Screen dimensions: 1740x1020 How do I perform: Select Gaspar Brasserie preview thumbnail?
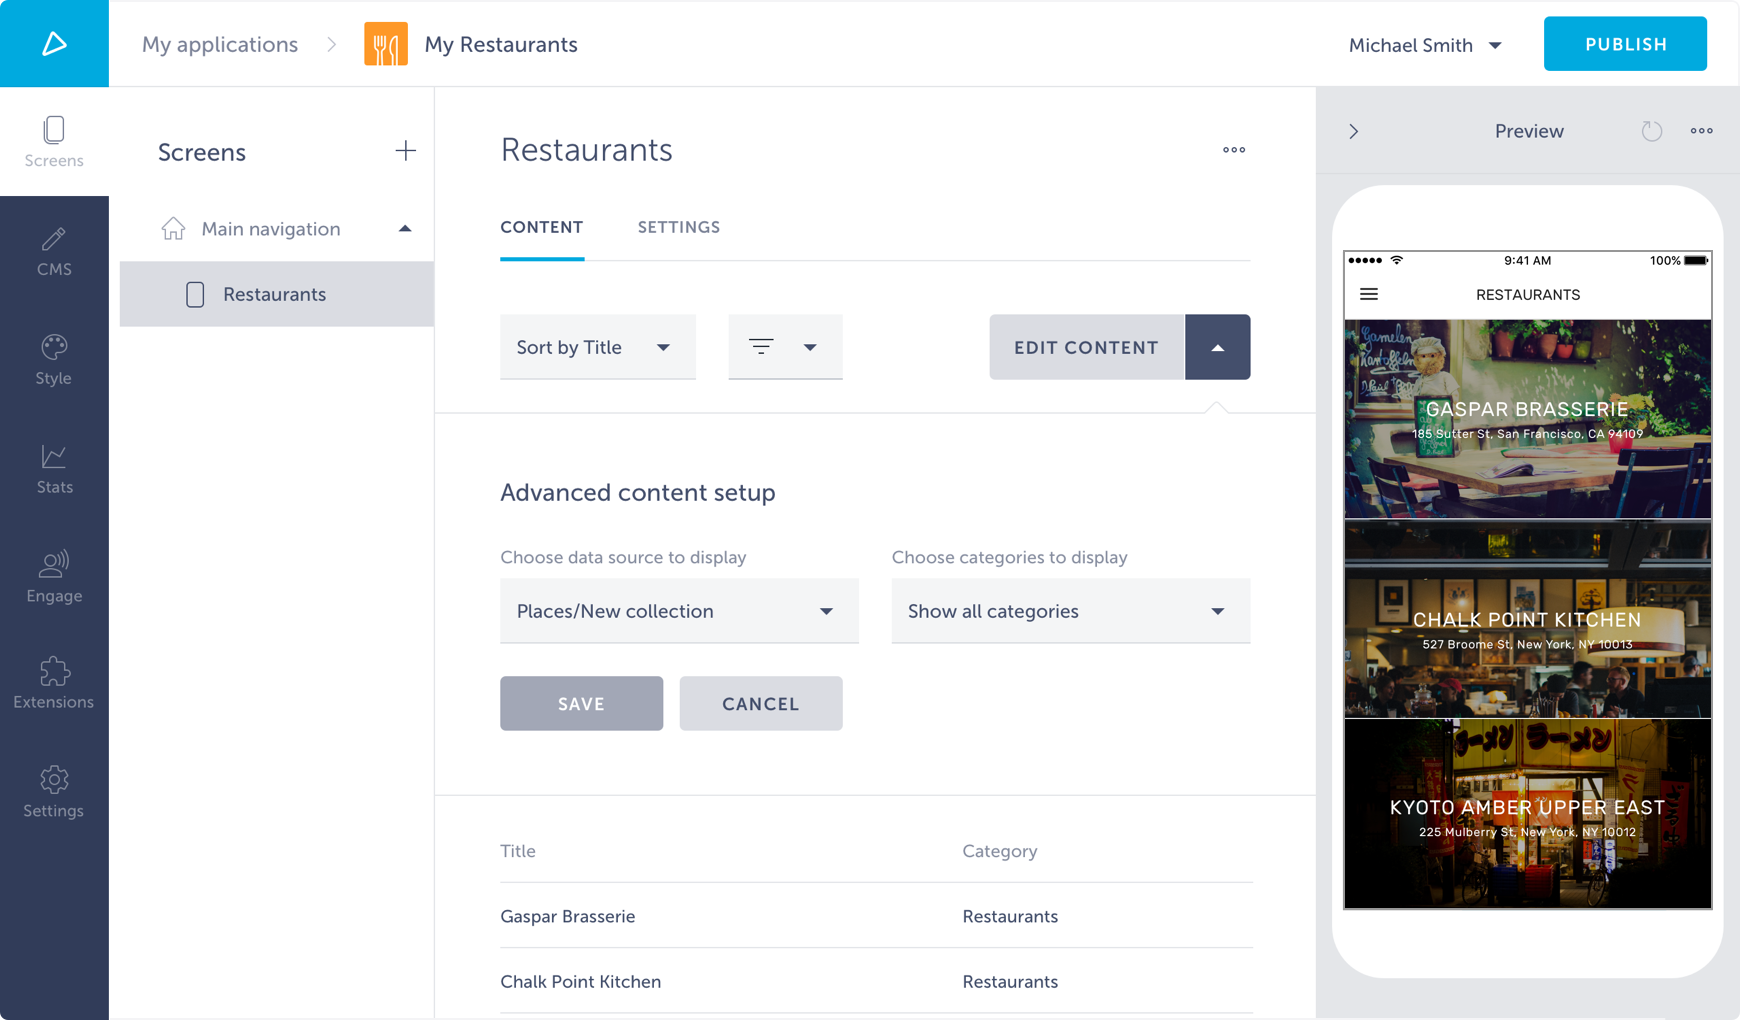[x=1527, y=419]
